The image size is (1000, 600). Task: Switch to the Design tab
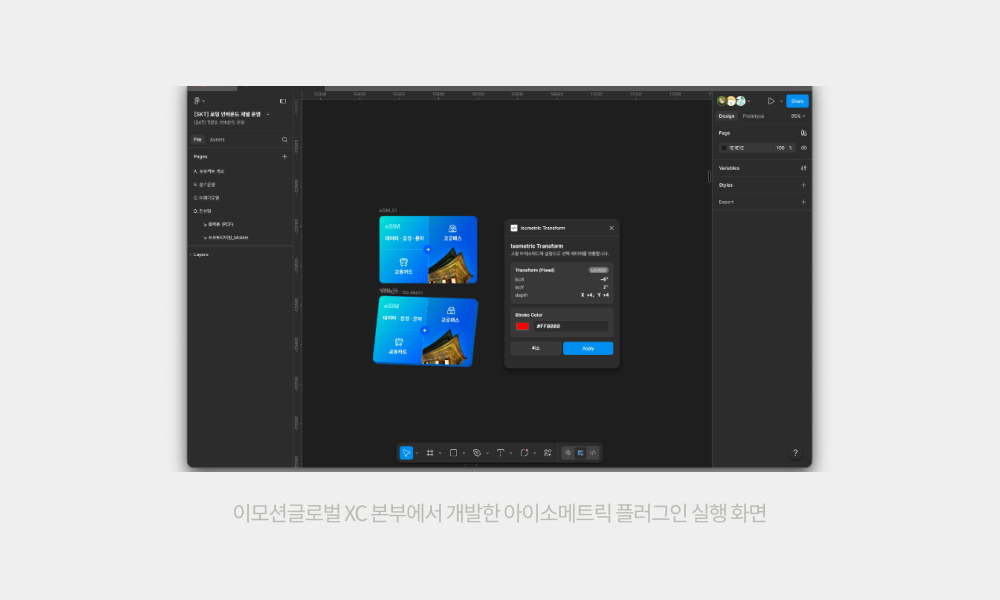click(x=726, y=116)
